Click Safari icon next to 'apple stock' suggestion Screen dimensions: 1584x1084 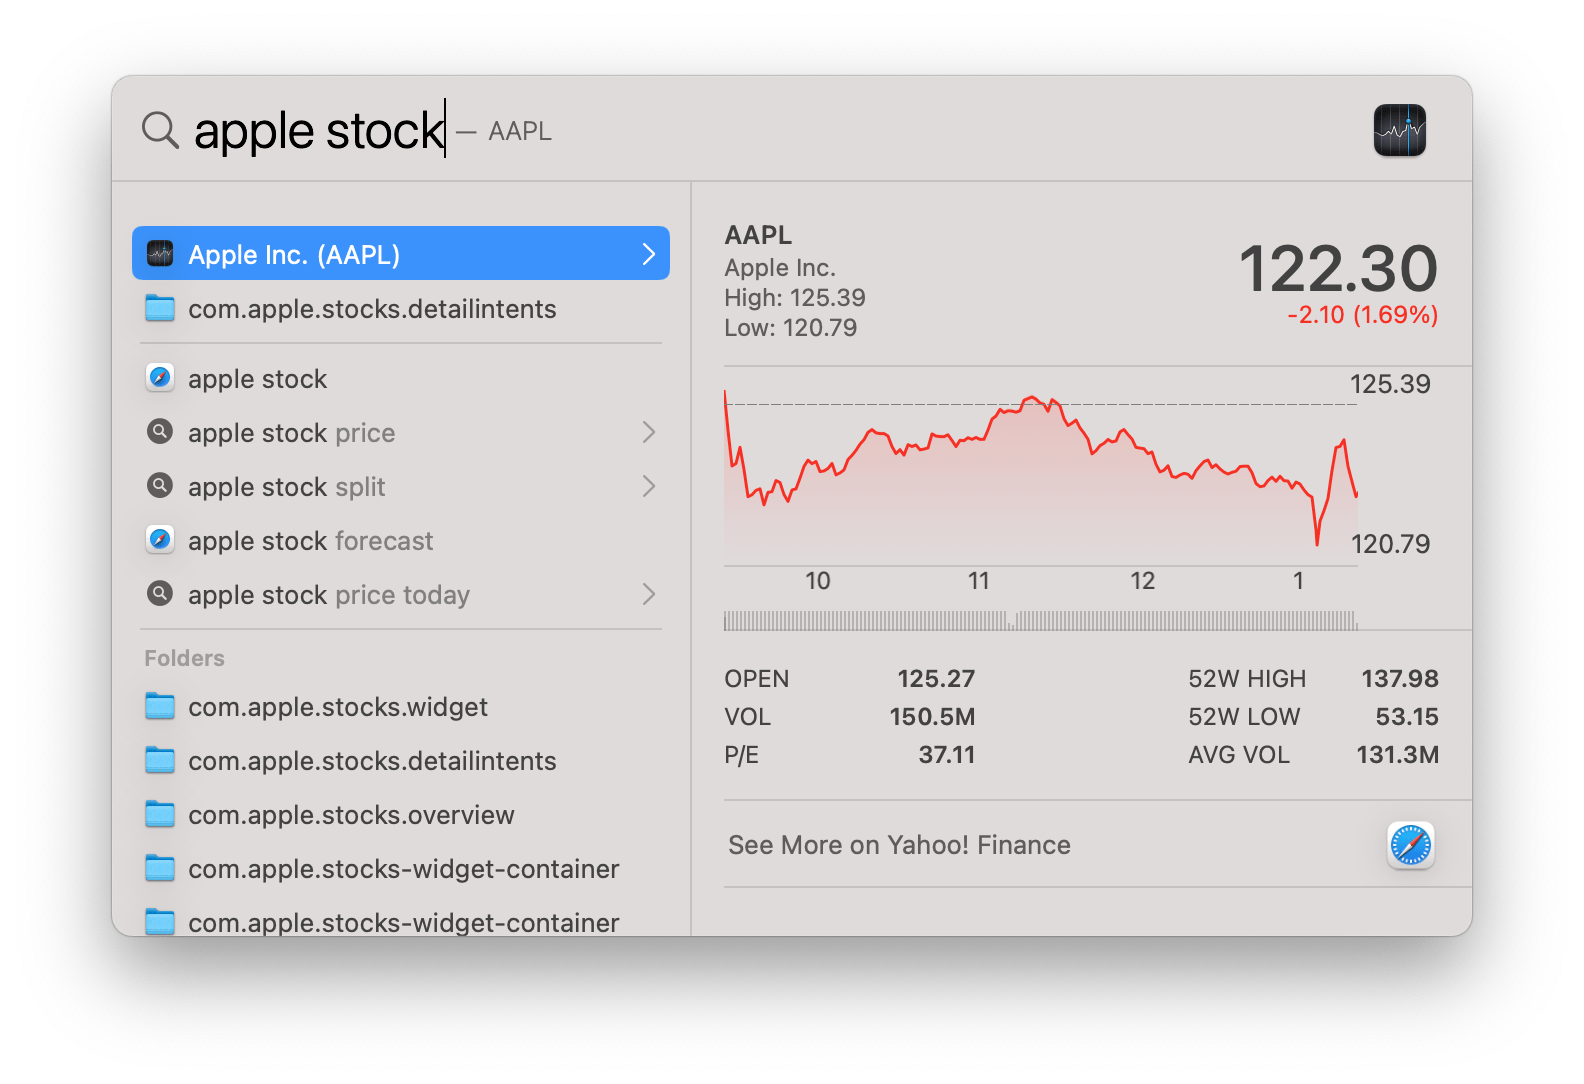[160, 378]
